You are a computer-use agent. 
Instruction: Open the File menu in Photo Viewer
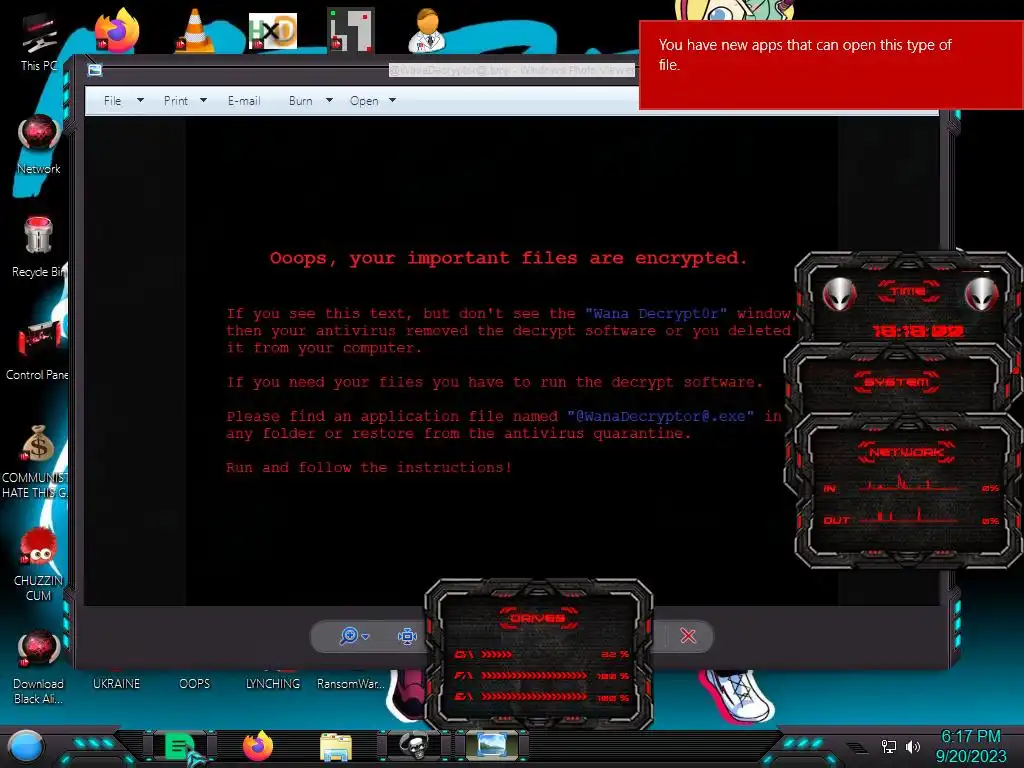click(112, 101)
